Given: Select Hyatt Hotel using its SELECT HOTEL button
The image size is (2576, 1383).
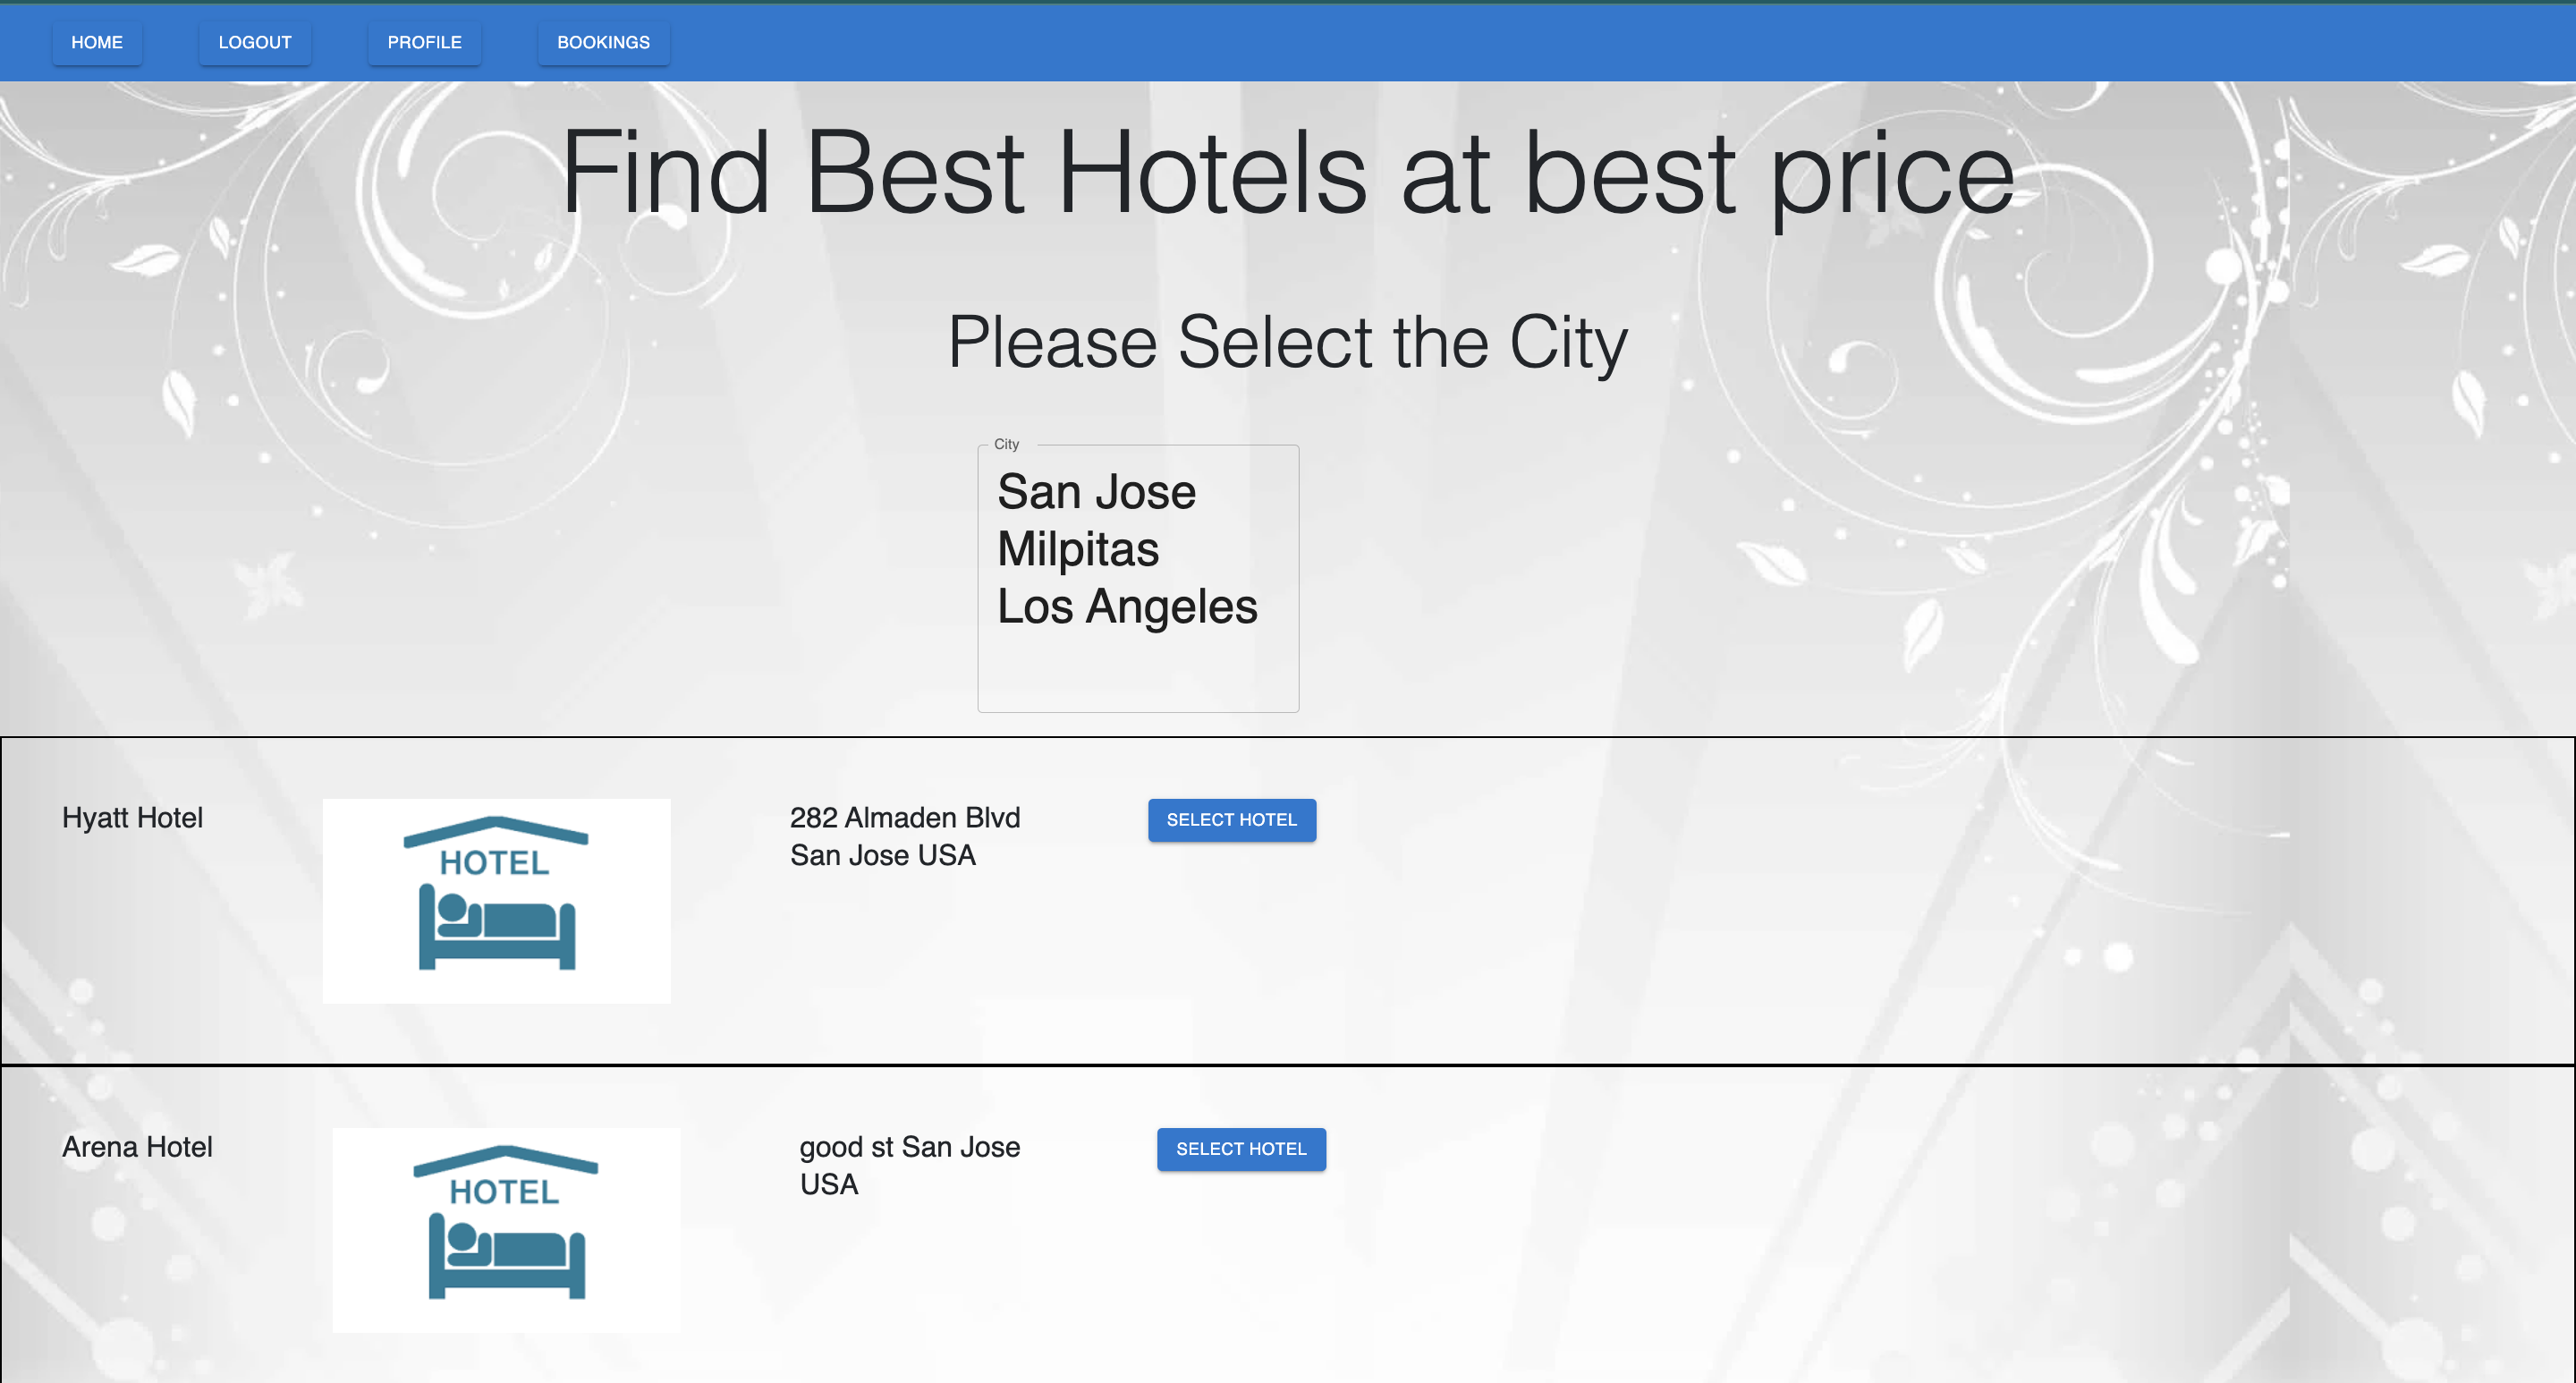Looking at the screenshot, I should [x=1232, y=820].
